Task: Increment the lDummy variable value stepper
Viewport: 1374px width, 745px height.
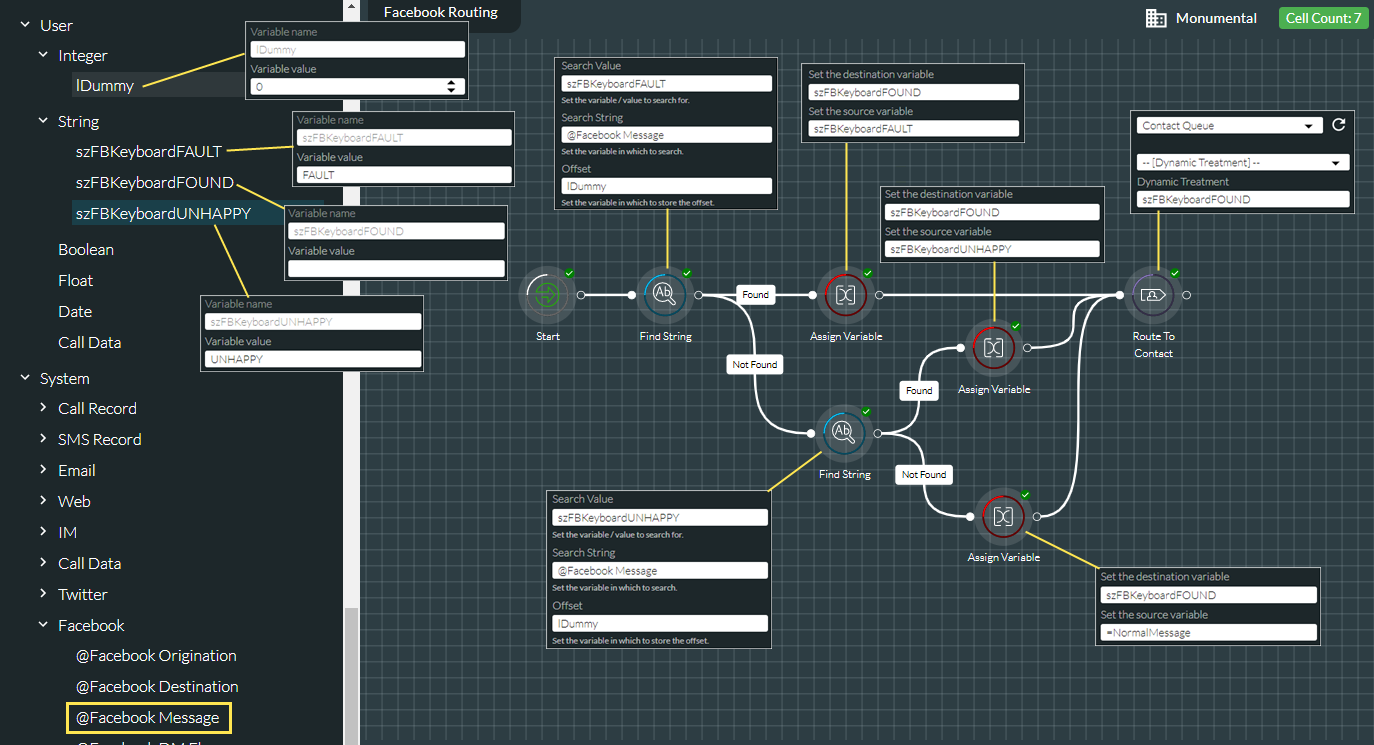Action: 451,83
